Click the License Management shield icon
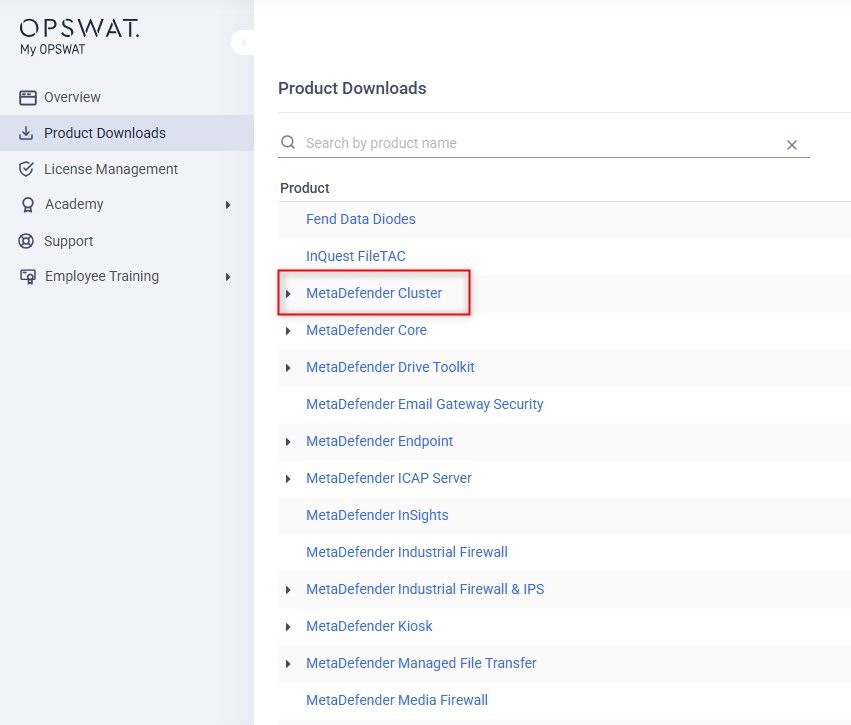 (27, 169)
